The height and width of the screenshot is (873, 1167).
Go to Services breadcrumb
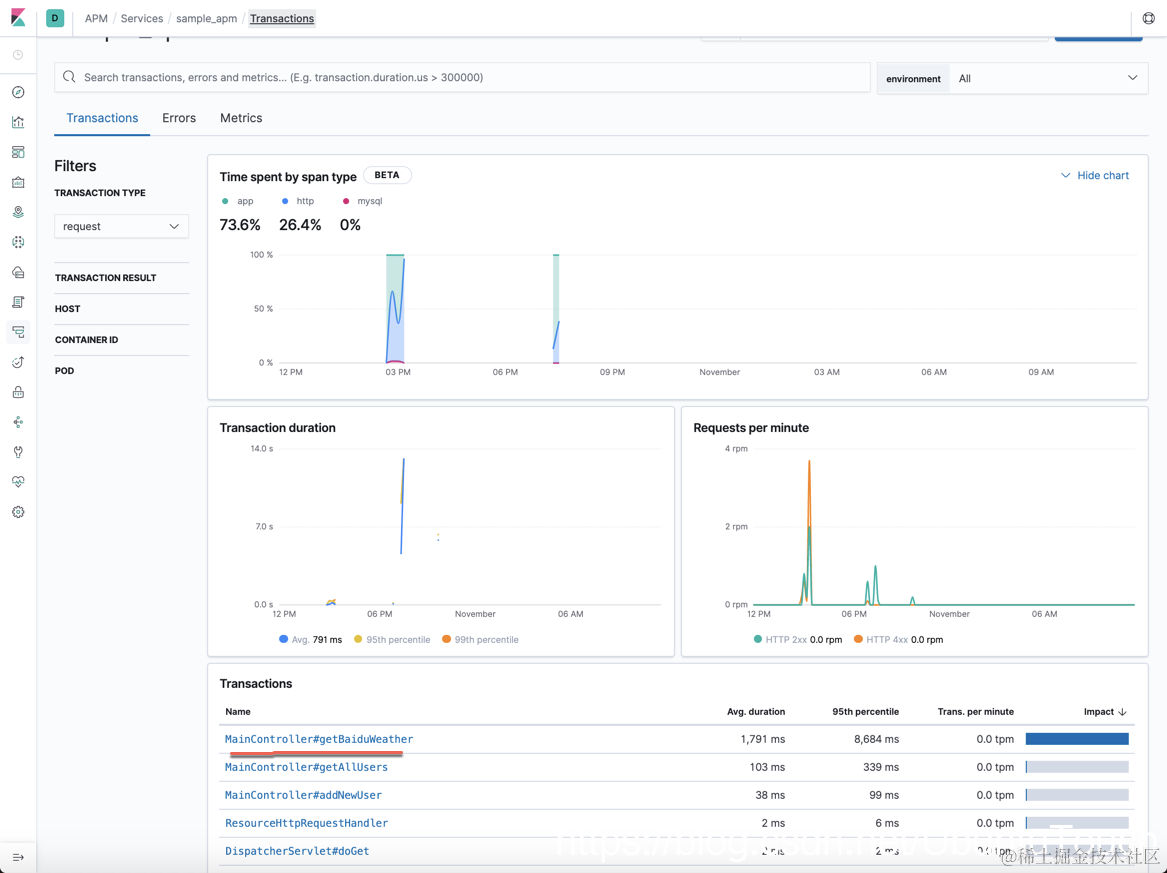(141, 18)
